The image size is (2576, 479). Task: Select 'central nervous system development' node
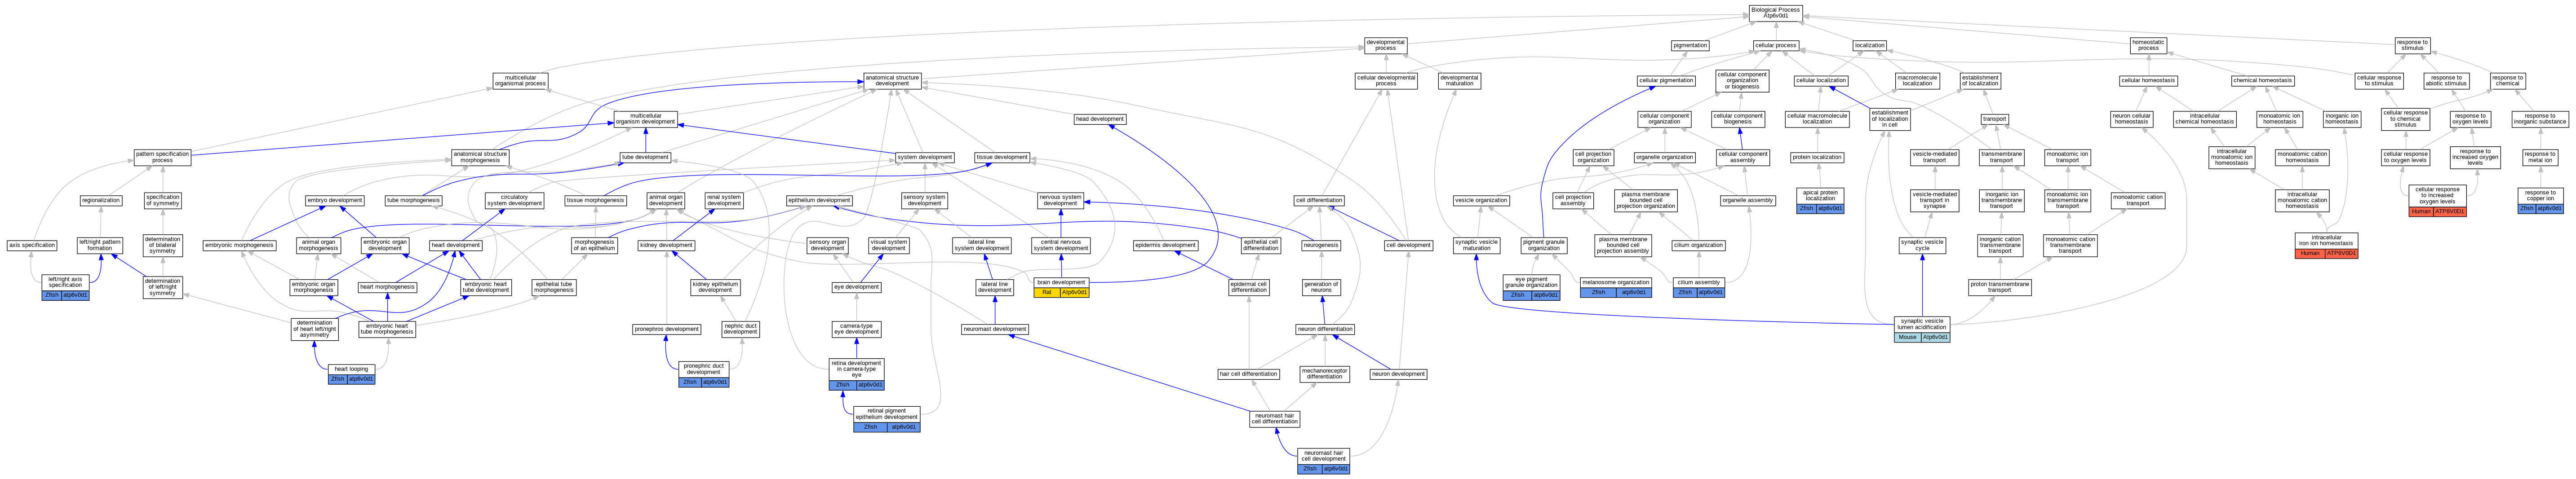[1061, 245]
